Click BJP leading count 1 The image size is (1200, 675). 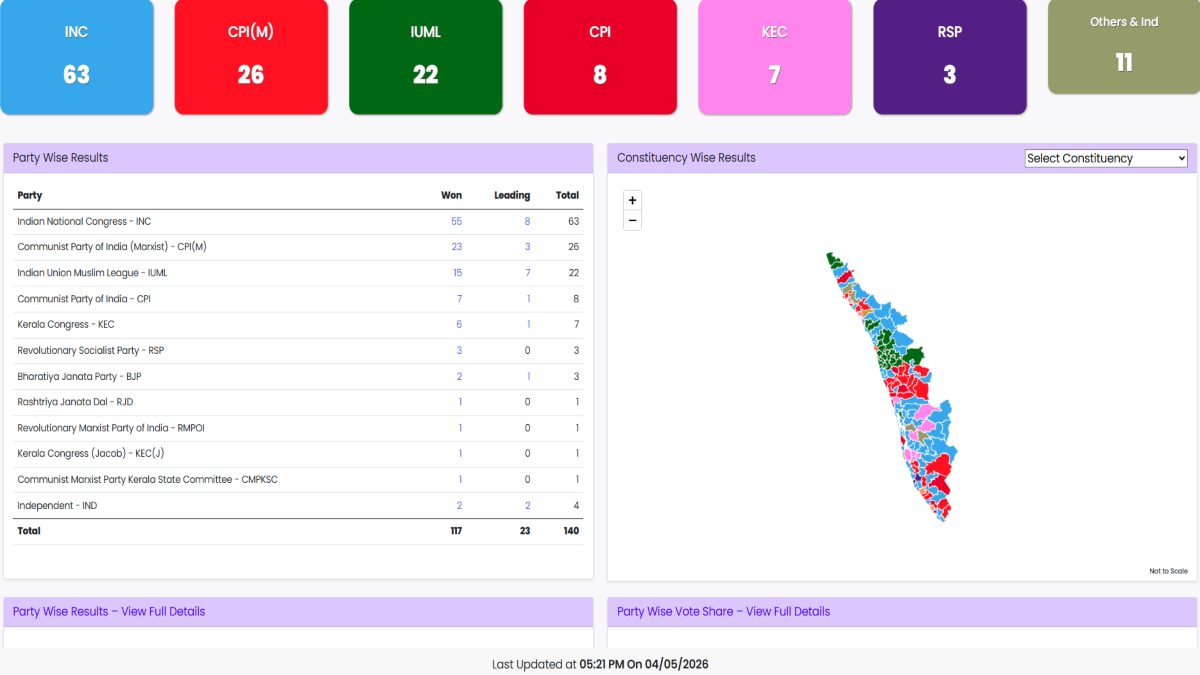coord(528,376)
